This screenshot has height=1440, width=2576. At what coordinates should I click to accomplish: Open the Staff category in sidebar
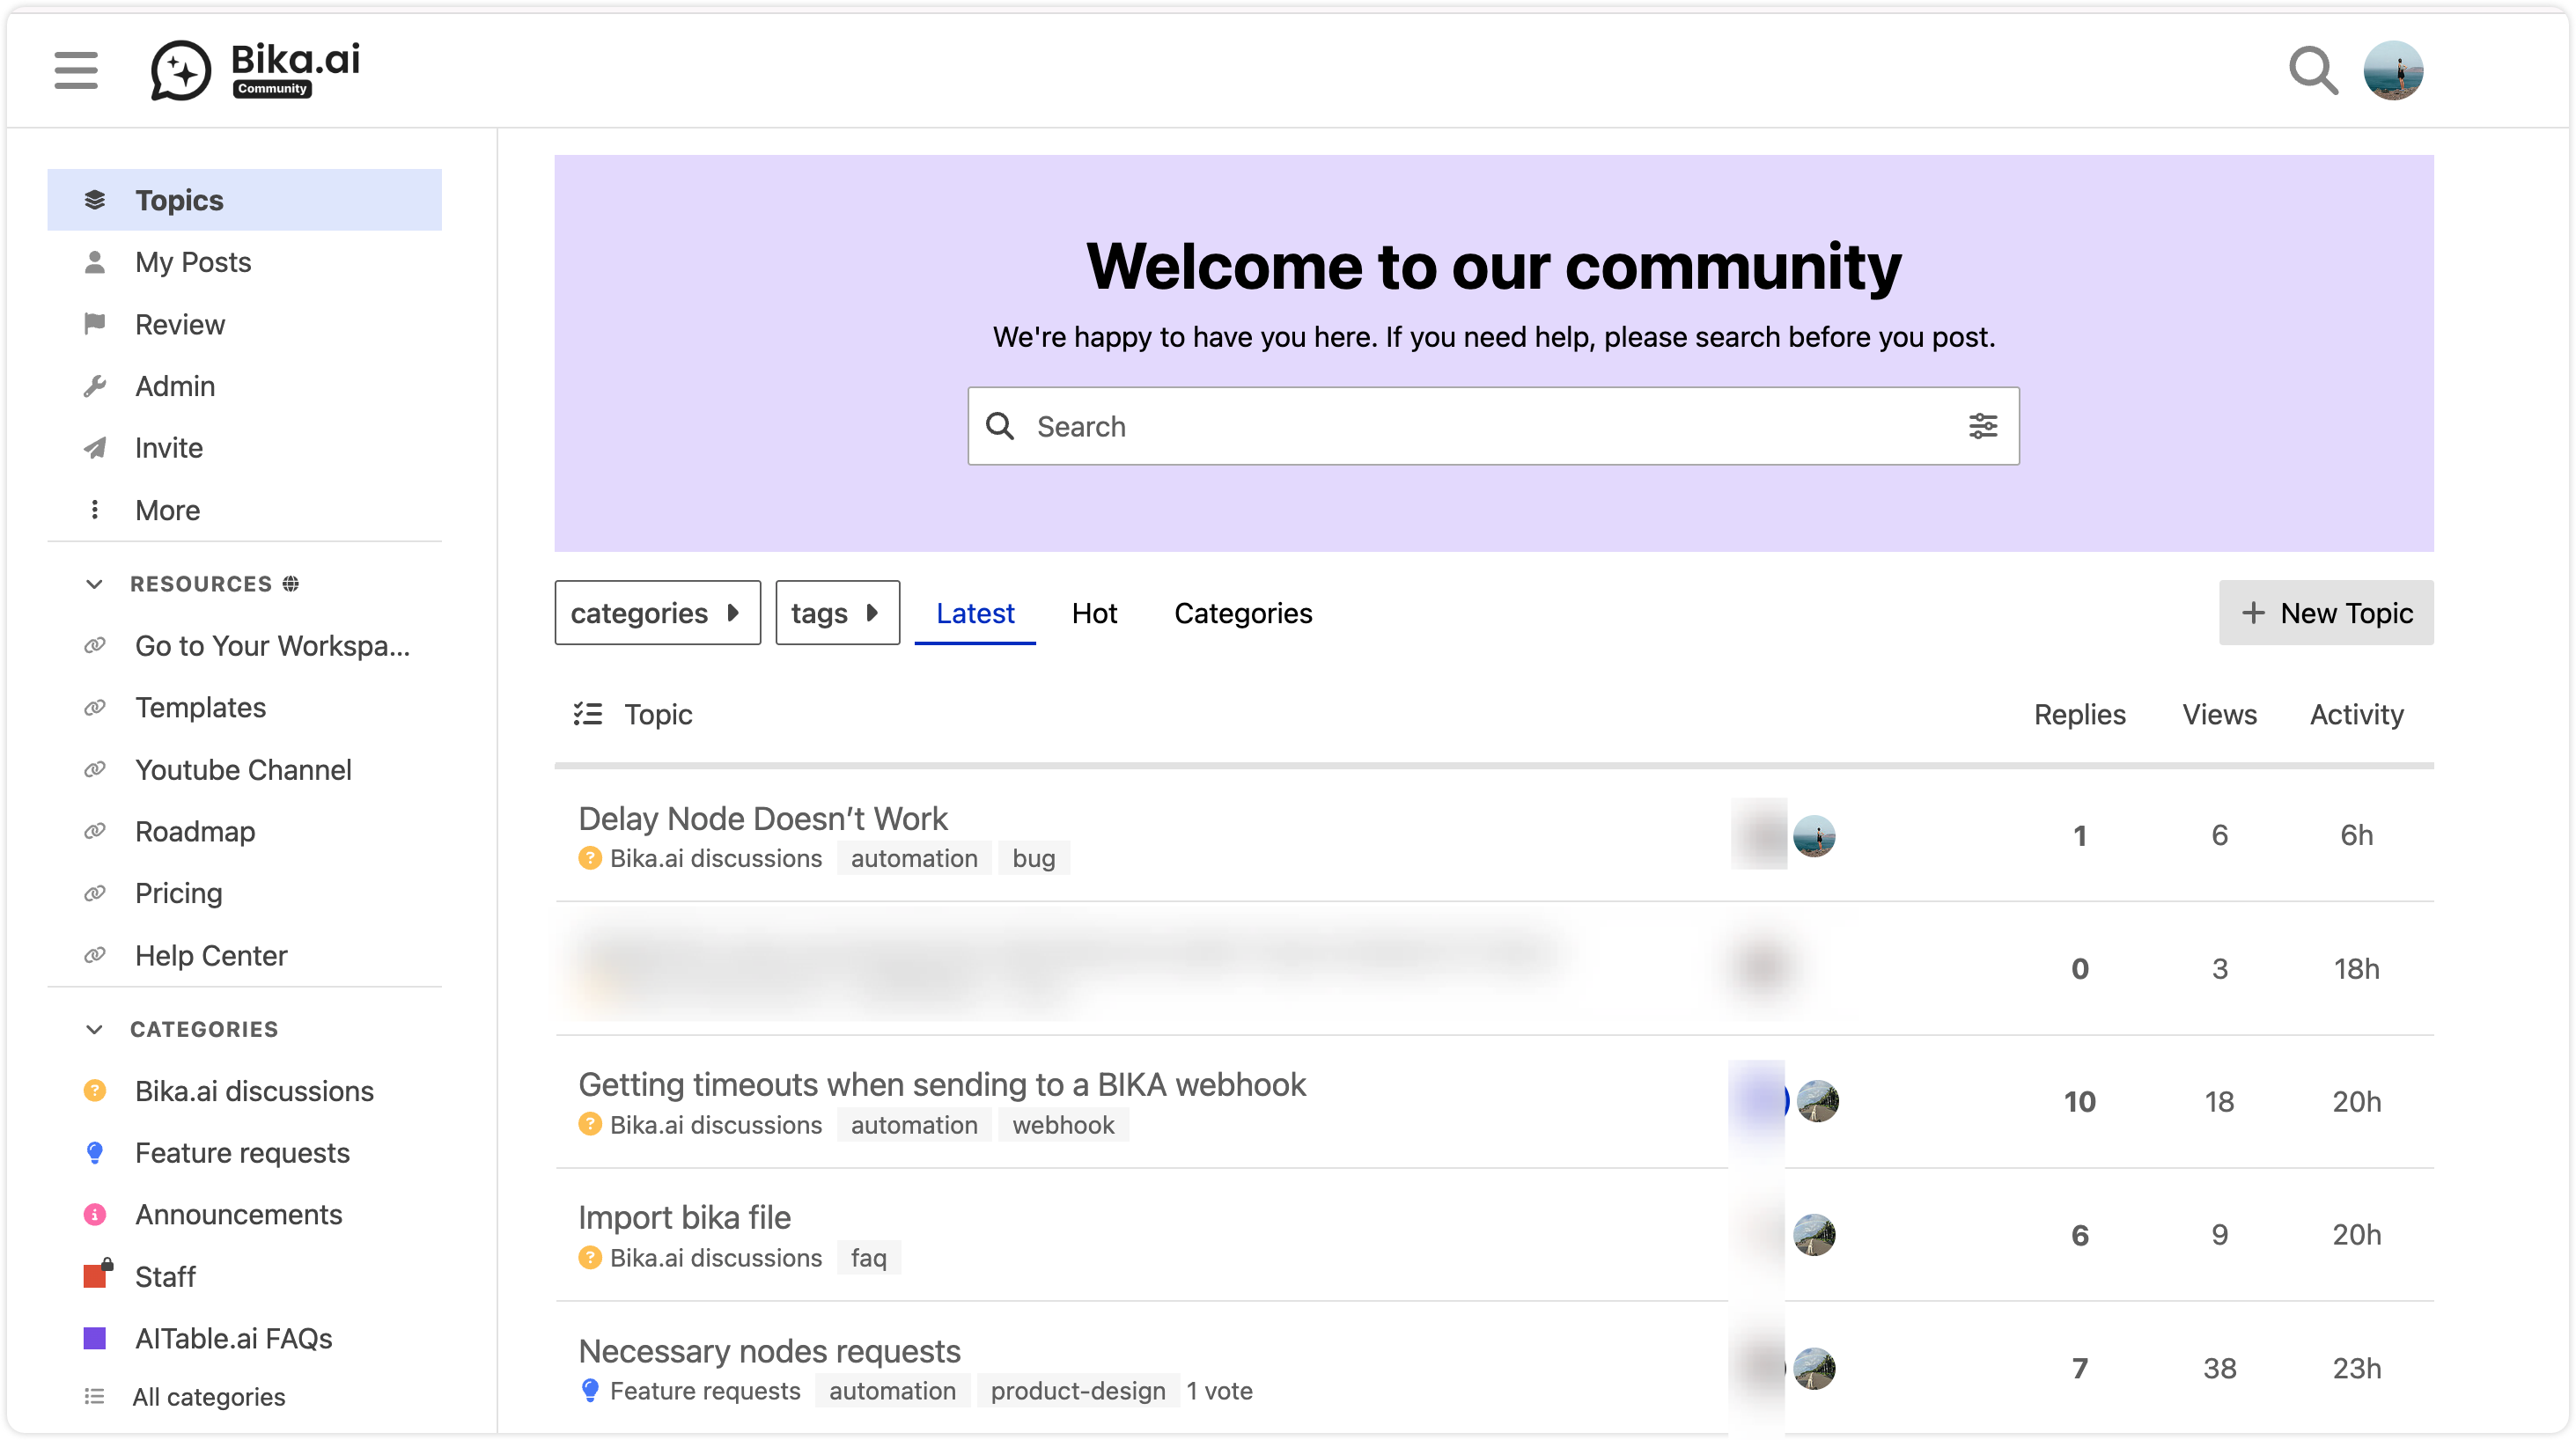(245, 1276)
